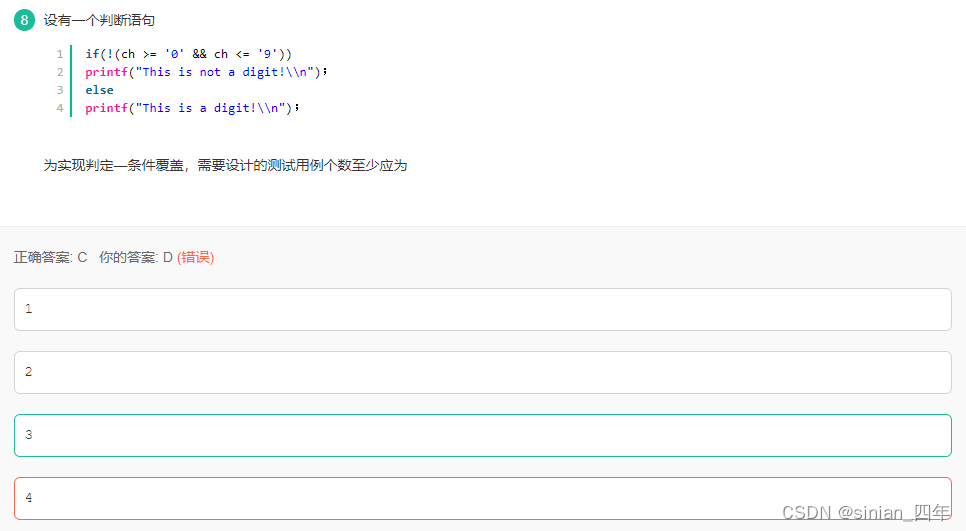Choose the red-bordered option 4
The image size is (966, 531).
(x=482, y=498)
